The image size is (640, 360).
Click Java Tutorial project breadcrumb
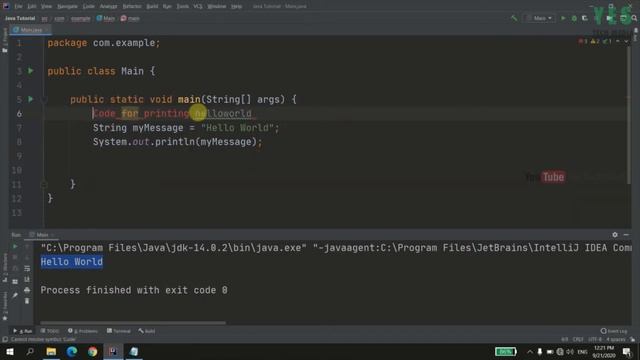[x=20, y=18]
